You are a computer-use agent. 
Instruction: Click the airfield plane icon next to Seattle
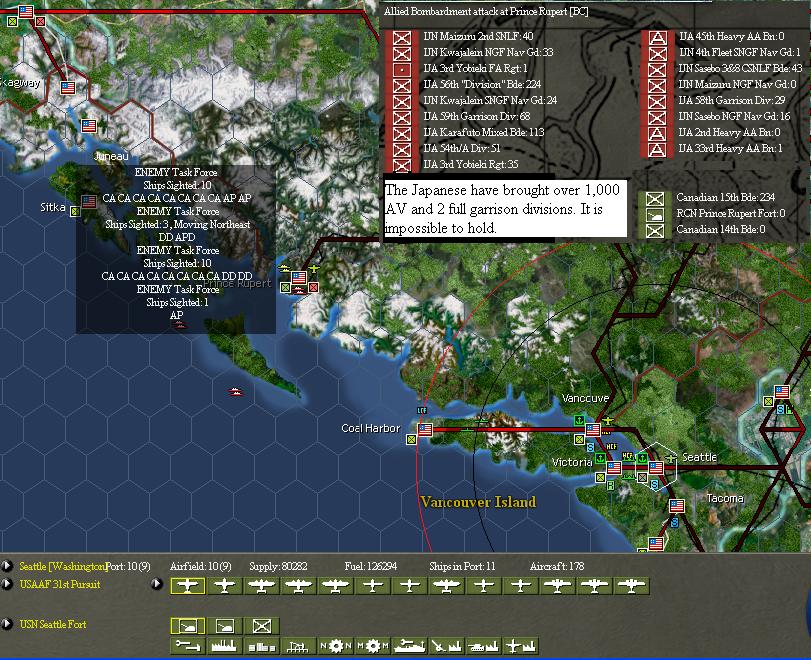point(671,458)
